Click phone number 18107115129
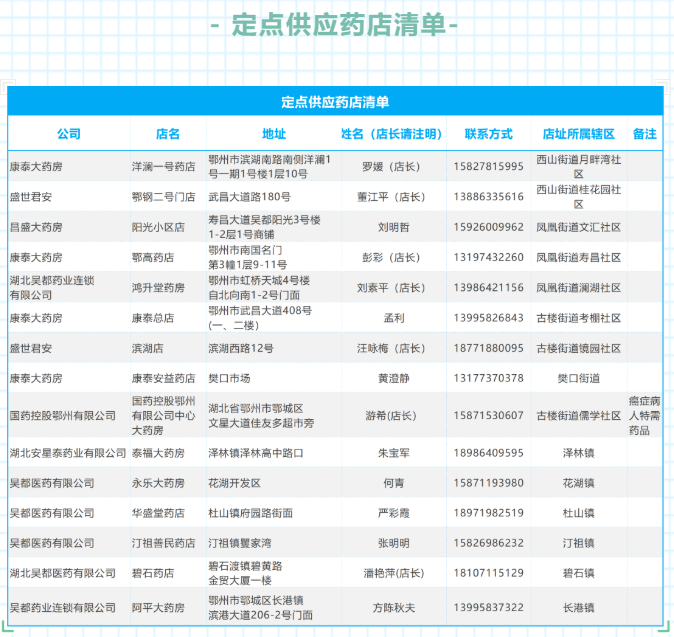This screenshot has width=674, height=637. (x=488, y=573)
